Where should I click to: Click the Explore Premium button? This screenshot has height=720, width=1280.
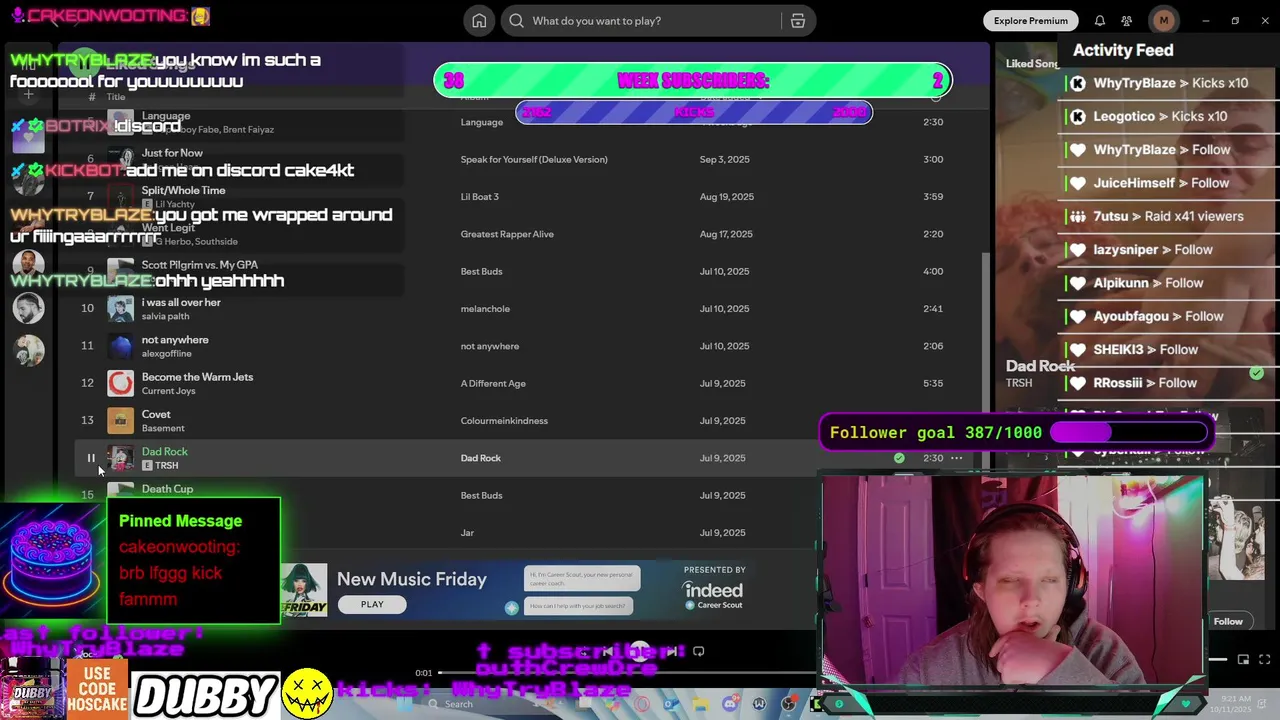[x=1030, y=21]
